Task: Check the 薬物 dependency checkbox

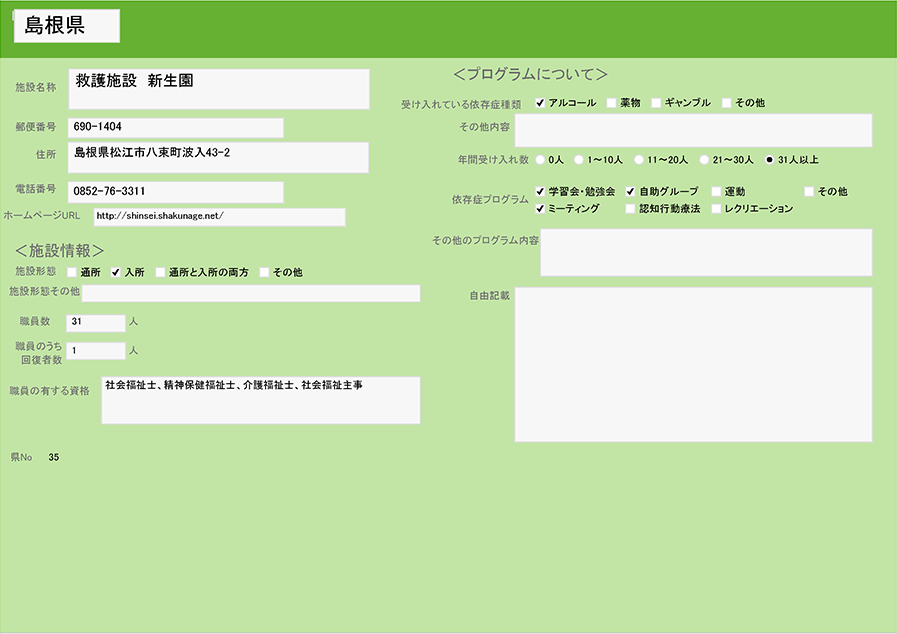Action: (611, 103)
